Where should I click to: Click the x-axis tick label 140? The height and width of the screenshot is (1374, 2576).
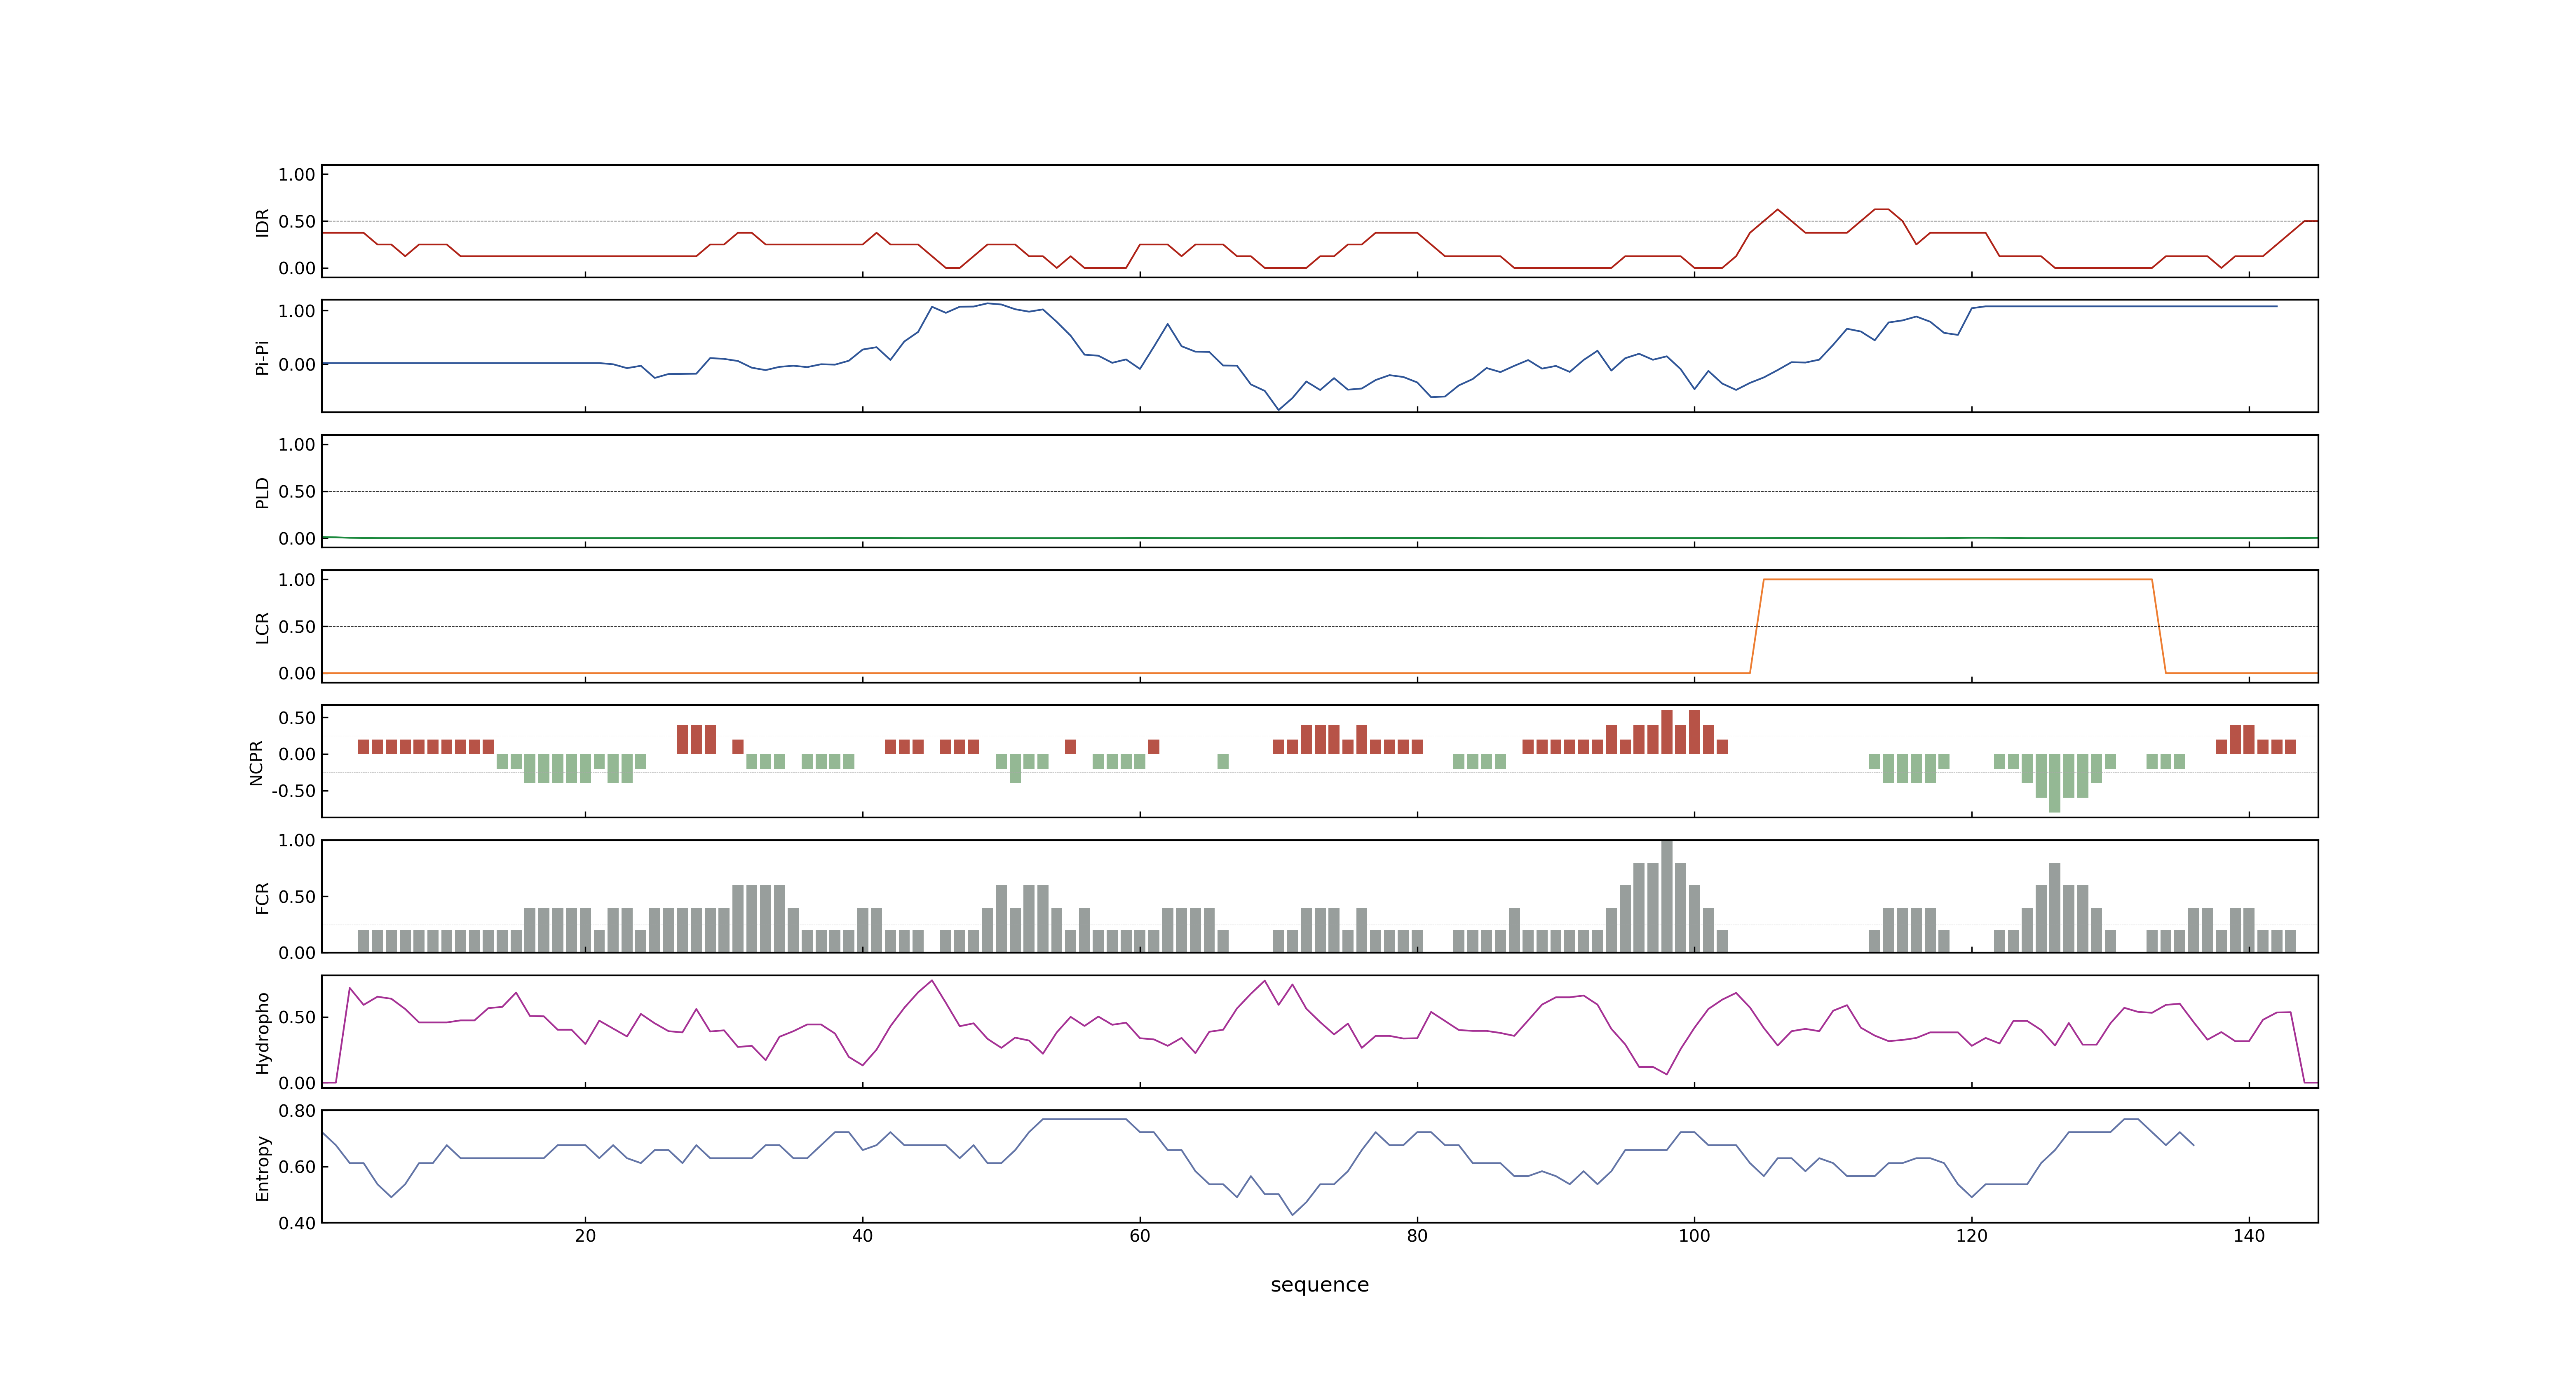click(x=2249, y=1235)
